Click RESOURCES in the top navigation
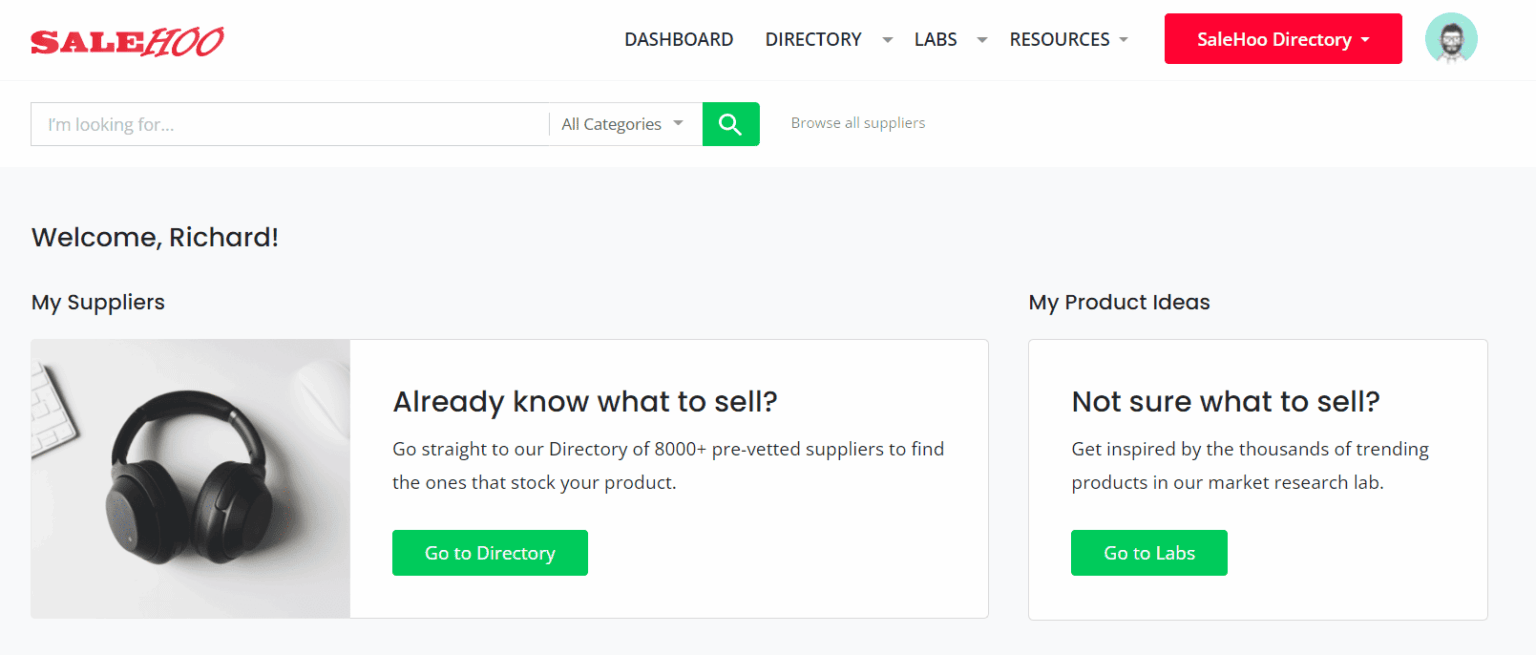 (x=1059, y=39)
